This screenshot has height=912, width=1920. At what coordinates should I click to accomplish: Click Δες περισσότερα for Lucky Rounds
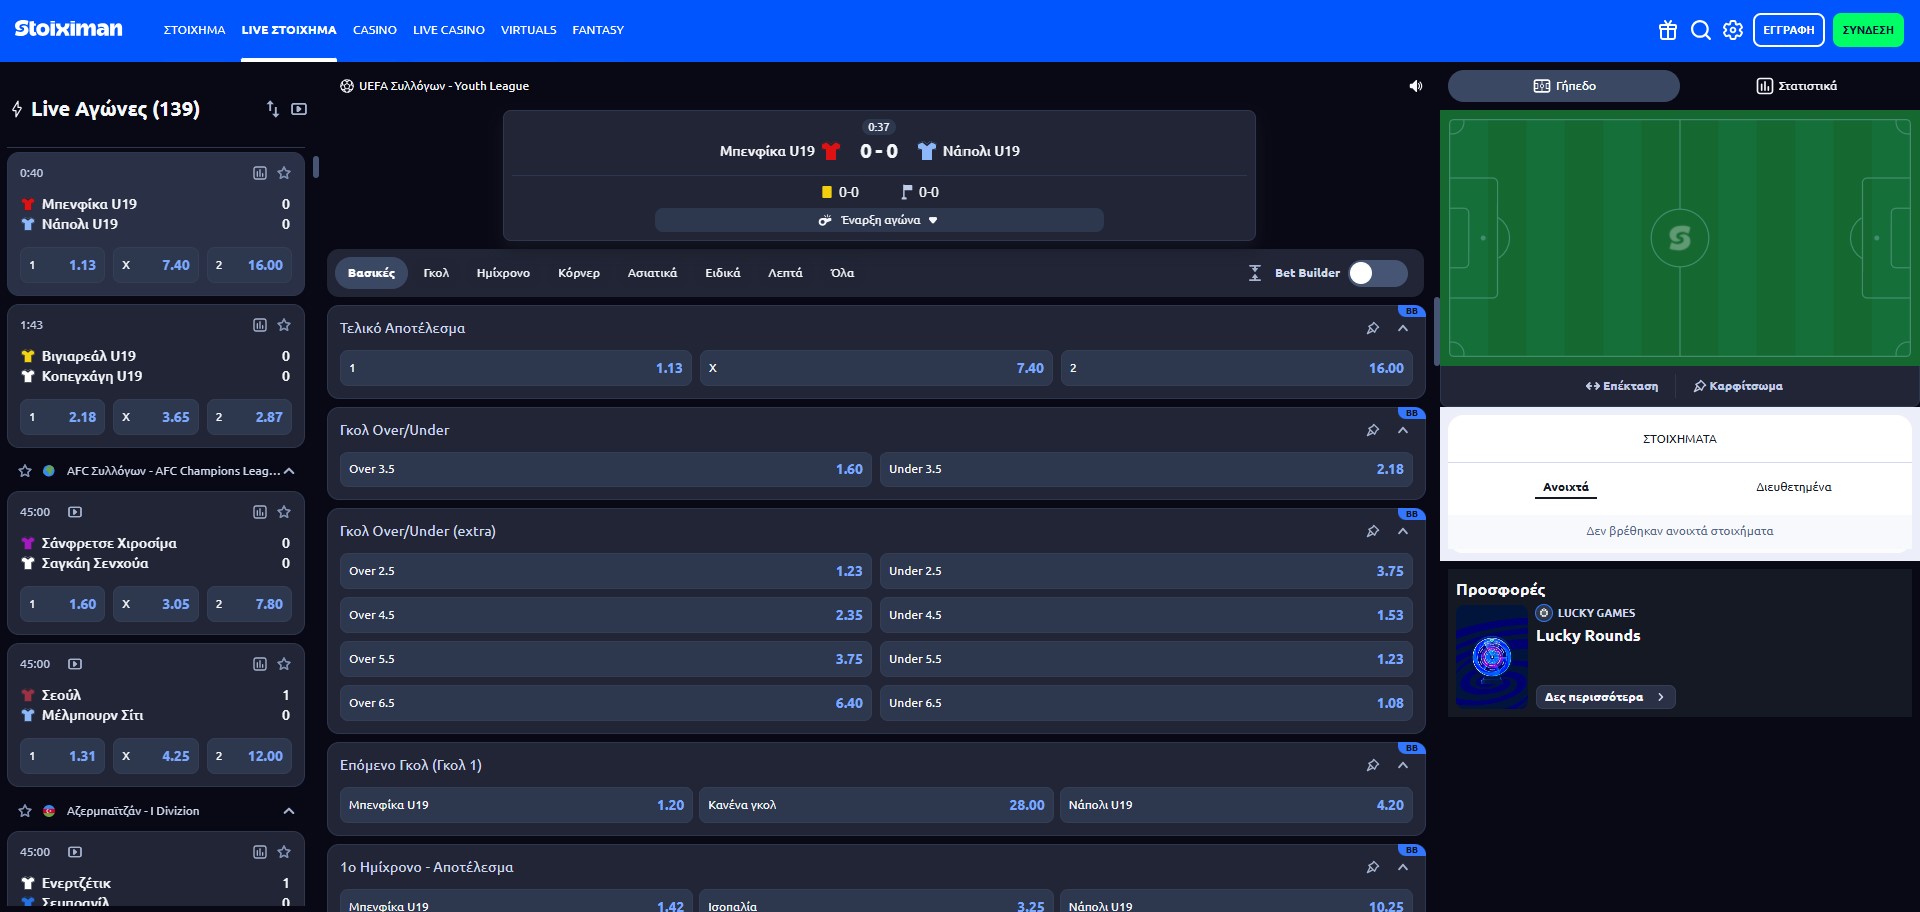pyautogui.click(x=1604, y=697)
